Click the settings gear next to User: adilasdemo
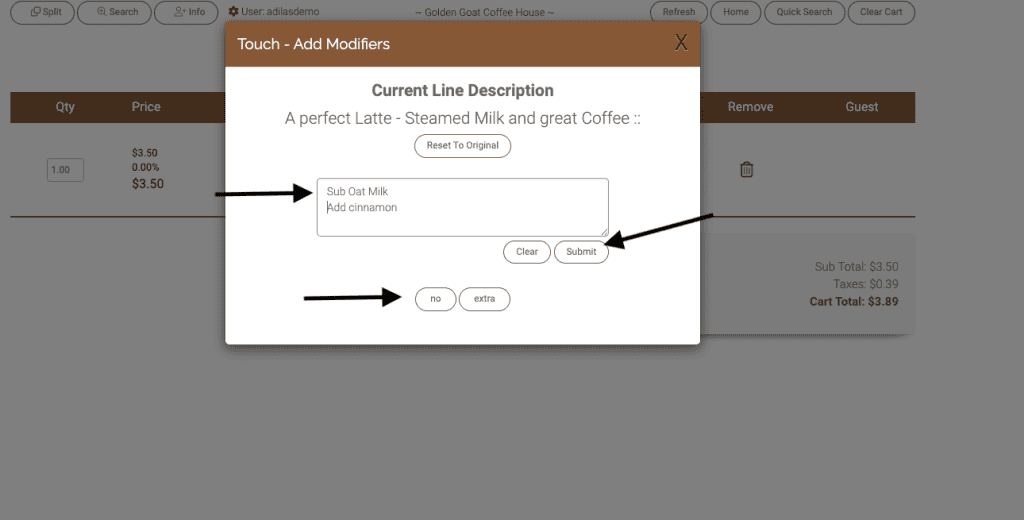The width and height of the screenshot is (1024, 520). click(233, 12)
